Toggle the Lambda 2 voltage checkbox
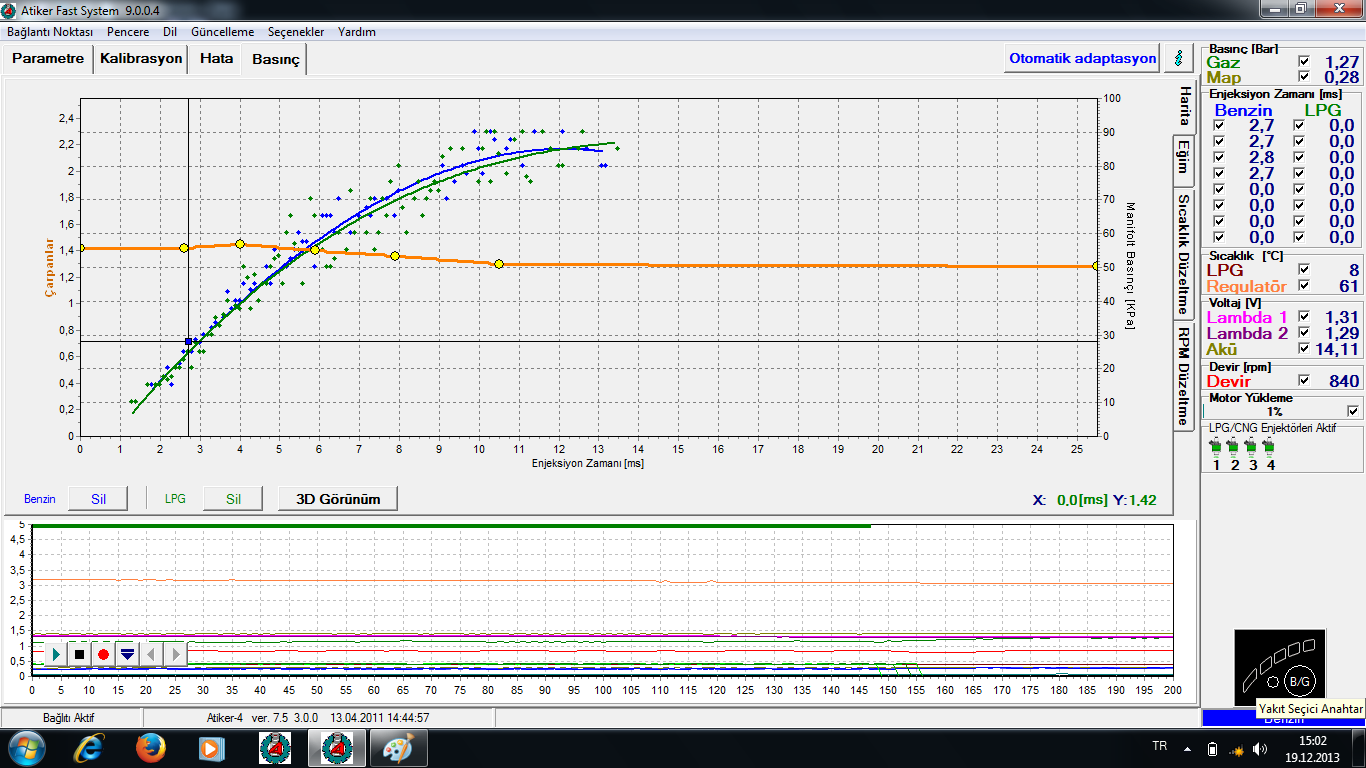 1303,332
